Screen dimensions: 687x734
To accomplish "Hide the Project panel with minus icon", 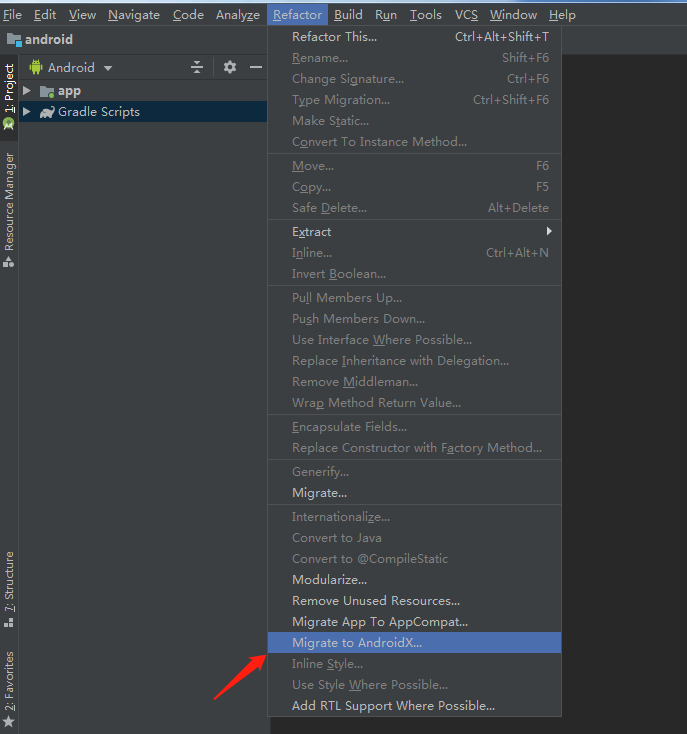I will click(256, 67).
